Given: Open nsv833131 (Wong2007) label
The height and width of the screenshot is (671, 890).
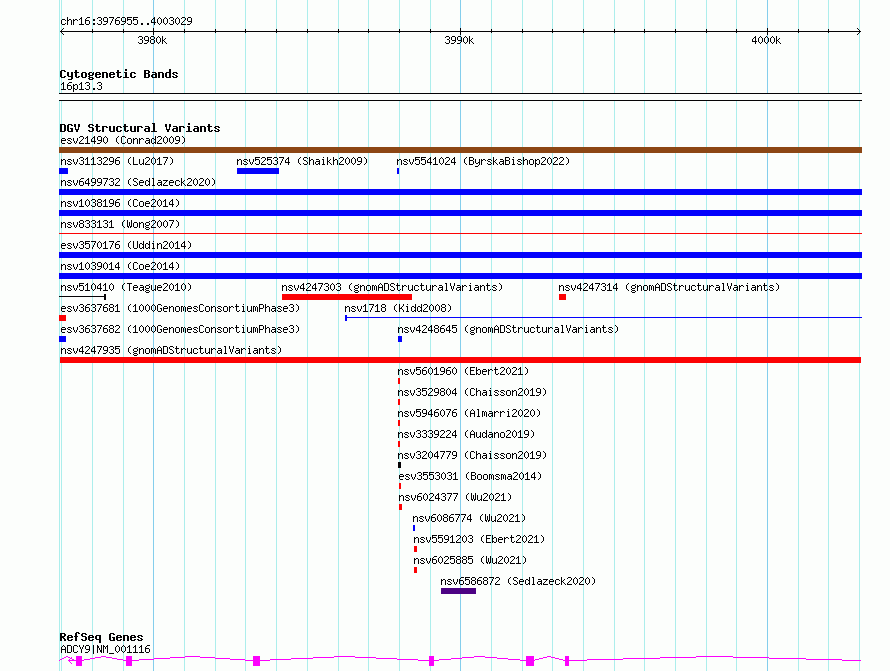Looking at the screenshot, I should 120,224.
